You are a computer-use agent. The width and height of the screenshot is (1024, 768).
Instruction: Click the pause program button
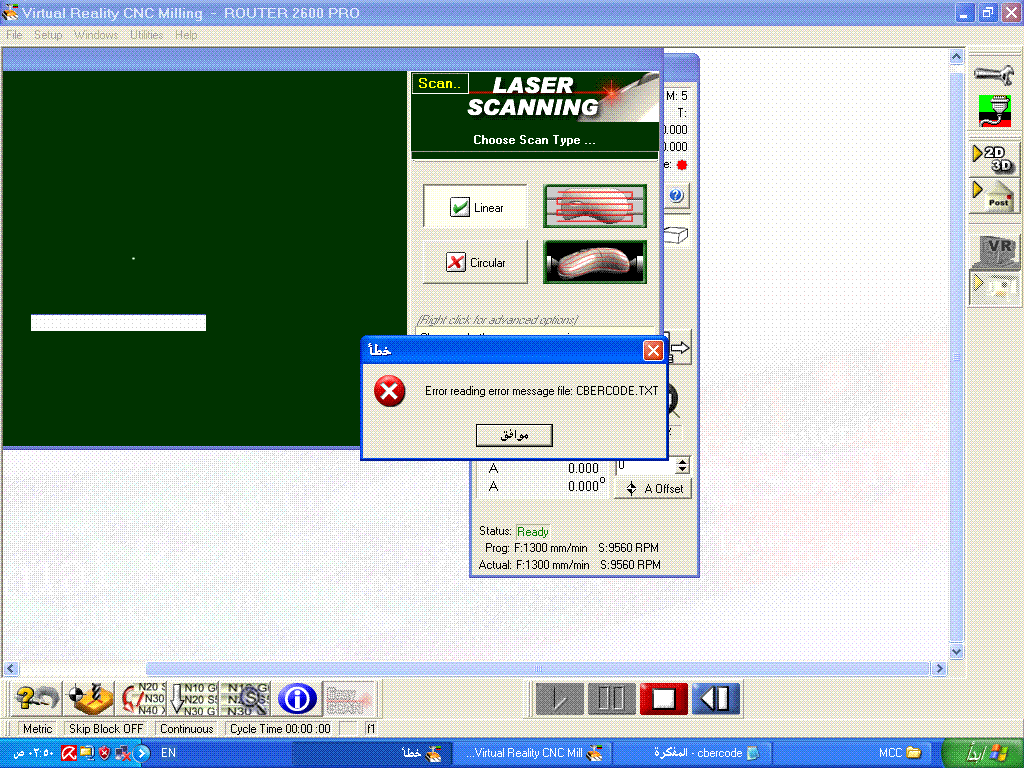pyautogui.click(x=611, y=698)
